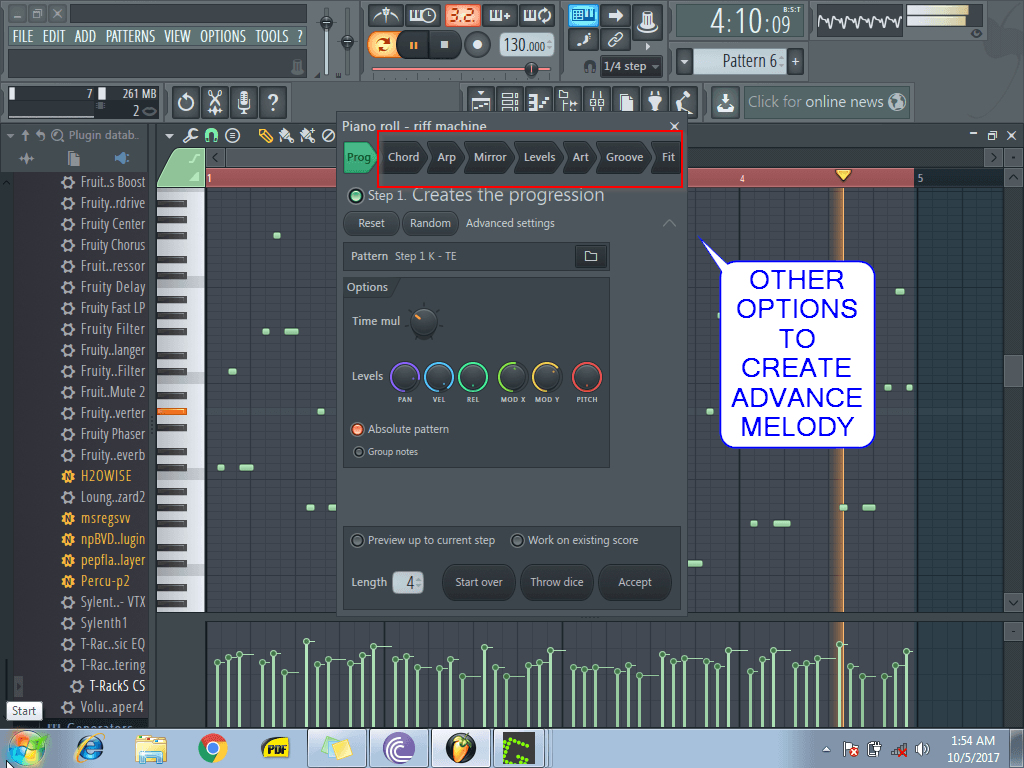The width and height of the screenshot is (1024, 768).
Task: Switch to the Mirror tab
Action: pyautogui.click(x=490, y=157)
